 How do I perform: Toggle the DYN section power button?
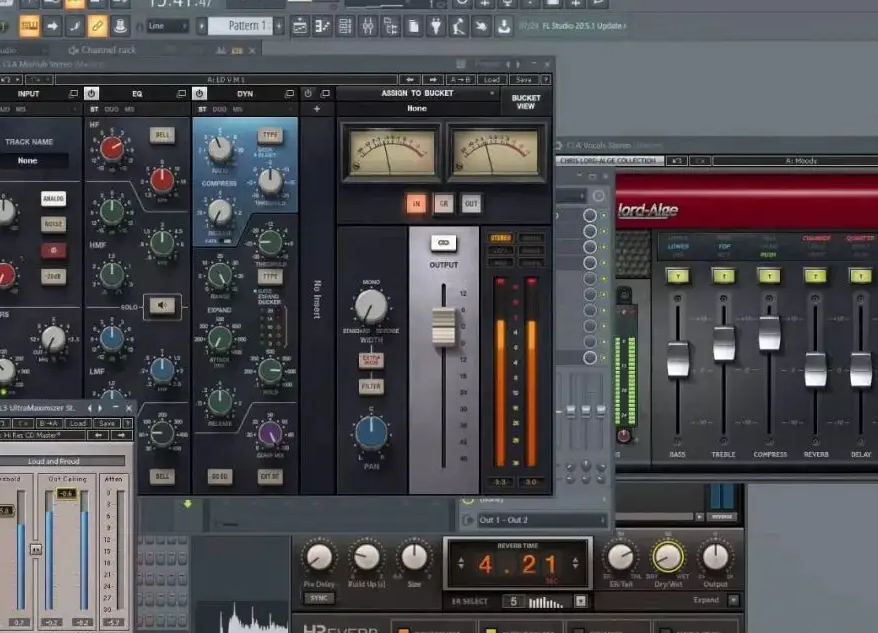[199, 94]
